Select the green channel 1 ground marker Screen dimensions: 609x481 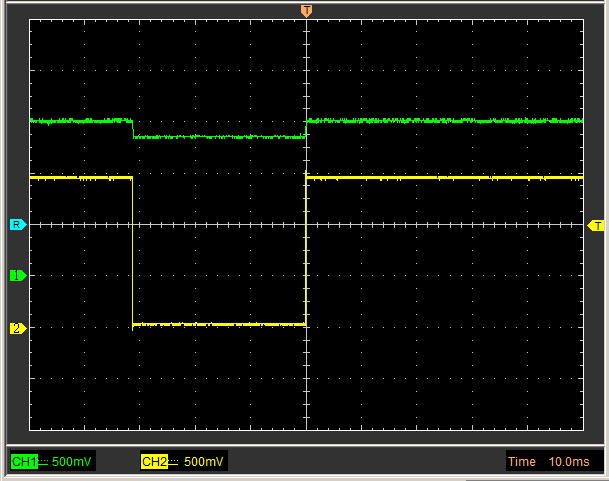18,276
